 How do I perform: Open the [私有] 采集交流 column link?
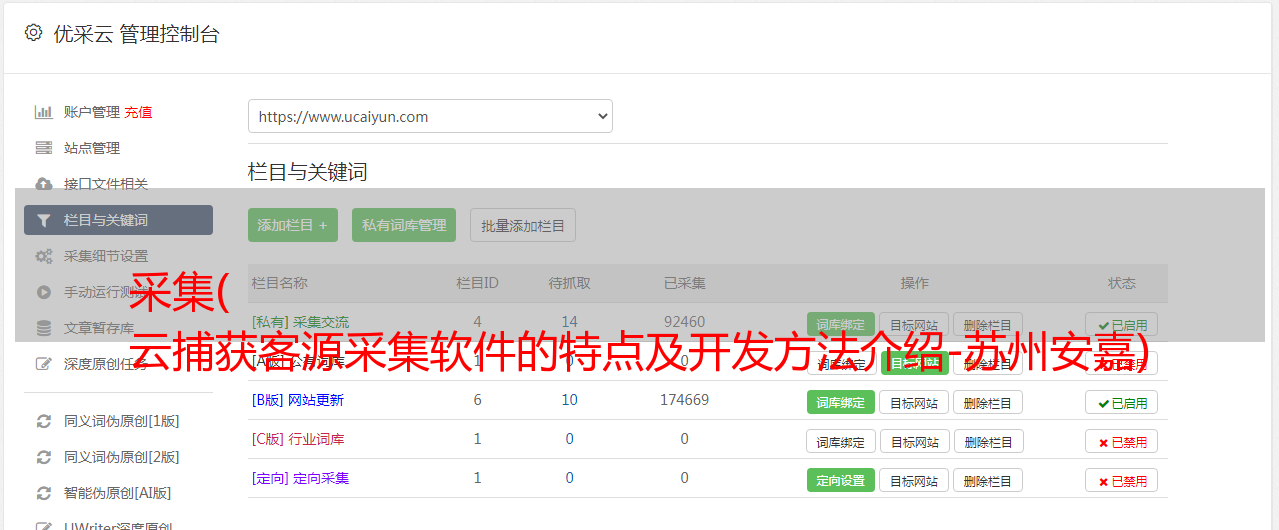click(x=300, y=322)
